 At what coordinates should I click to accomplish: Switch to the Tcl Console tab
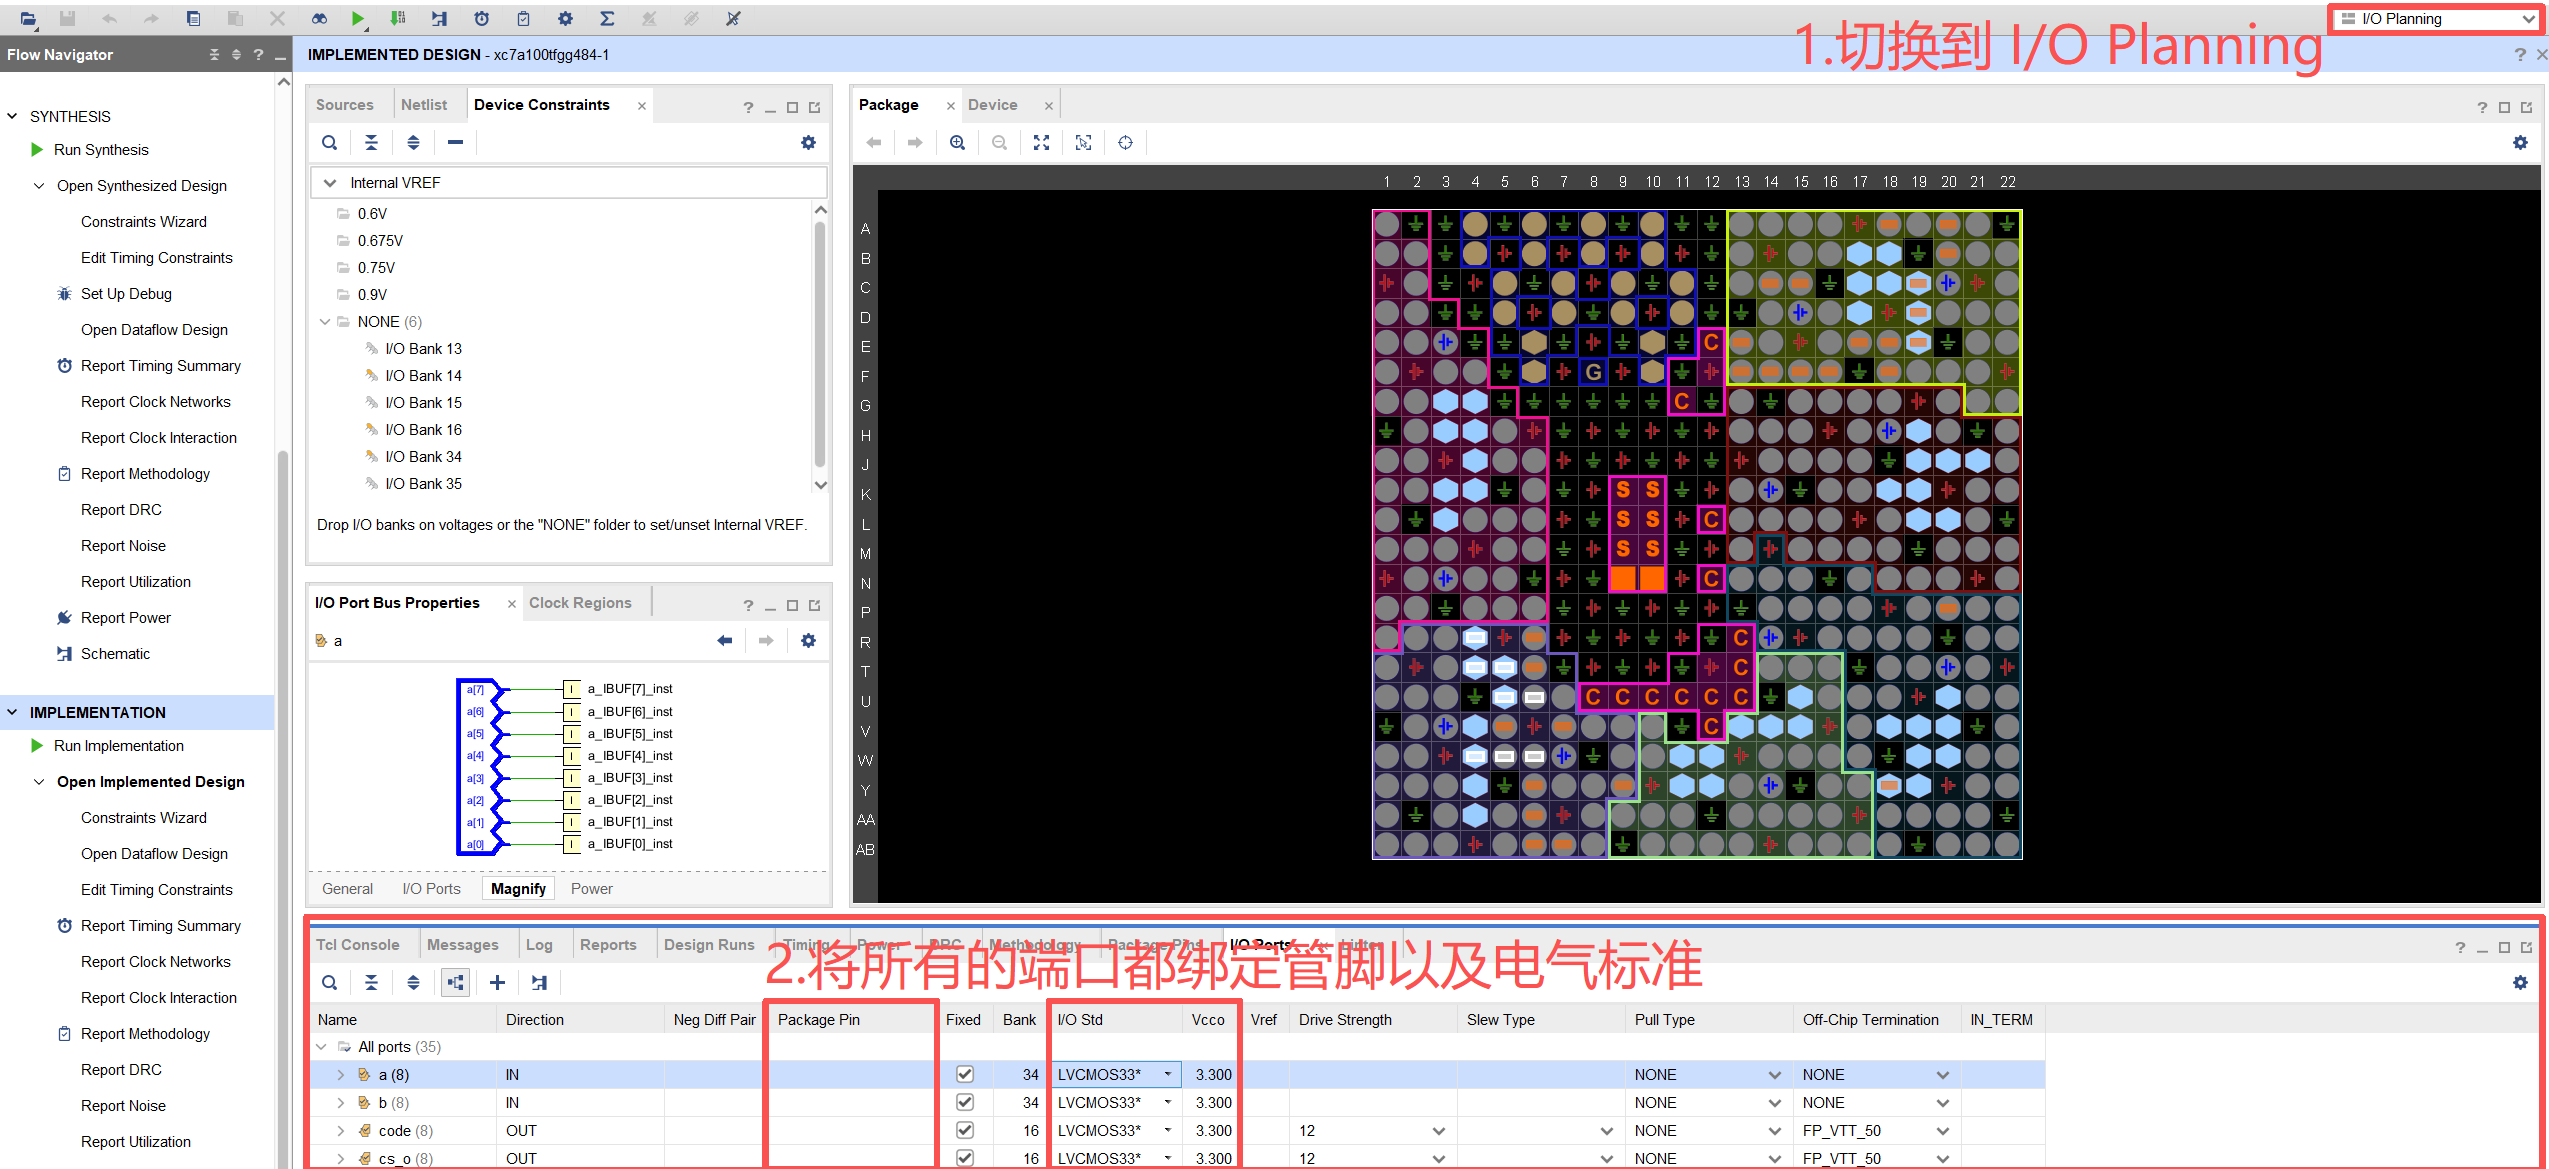pyautogui.click(x=357, y=945)
